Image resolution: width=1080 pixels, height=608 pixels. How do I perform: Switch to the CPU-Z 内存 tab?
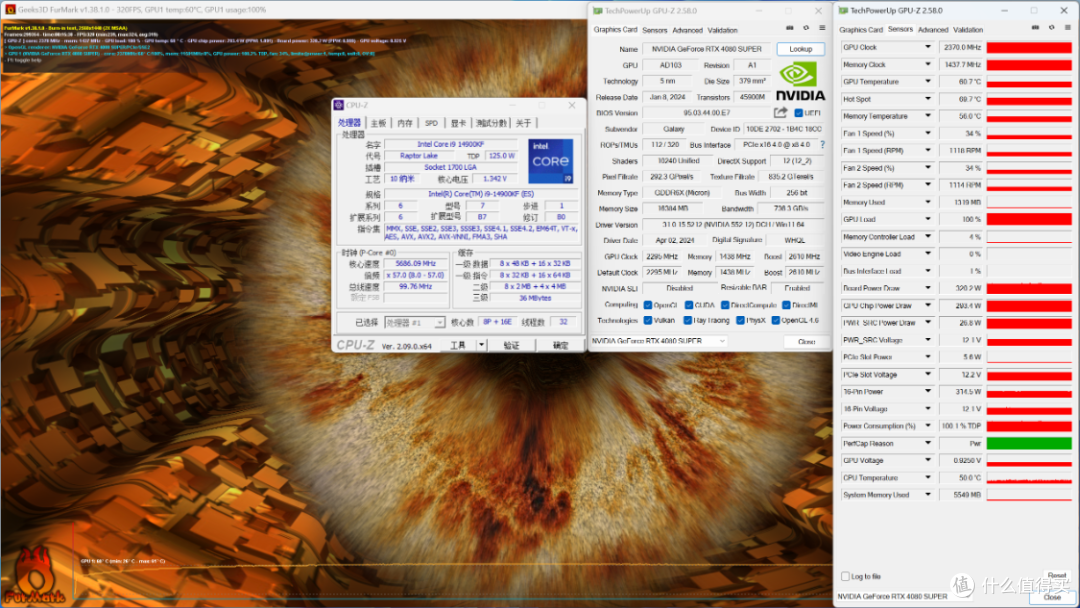point(405,123)
